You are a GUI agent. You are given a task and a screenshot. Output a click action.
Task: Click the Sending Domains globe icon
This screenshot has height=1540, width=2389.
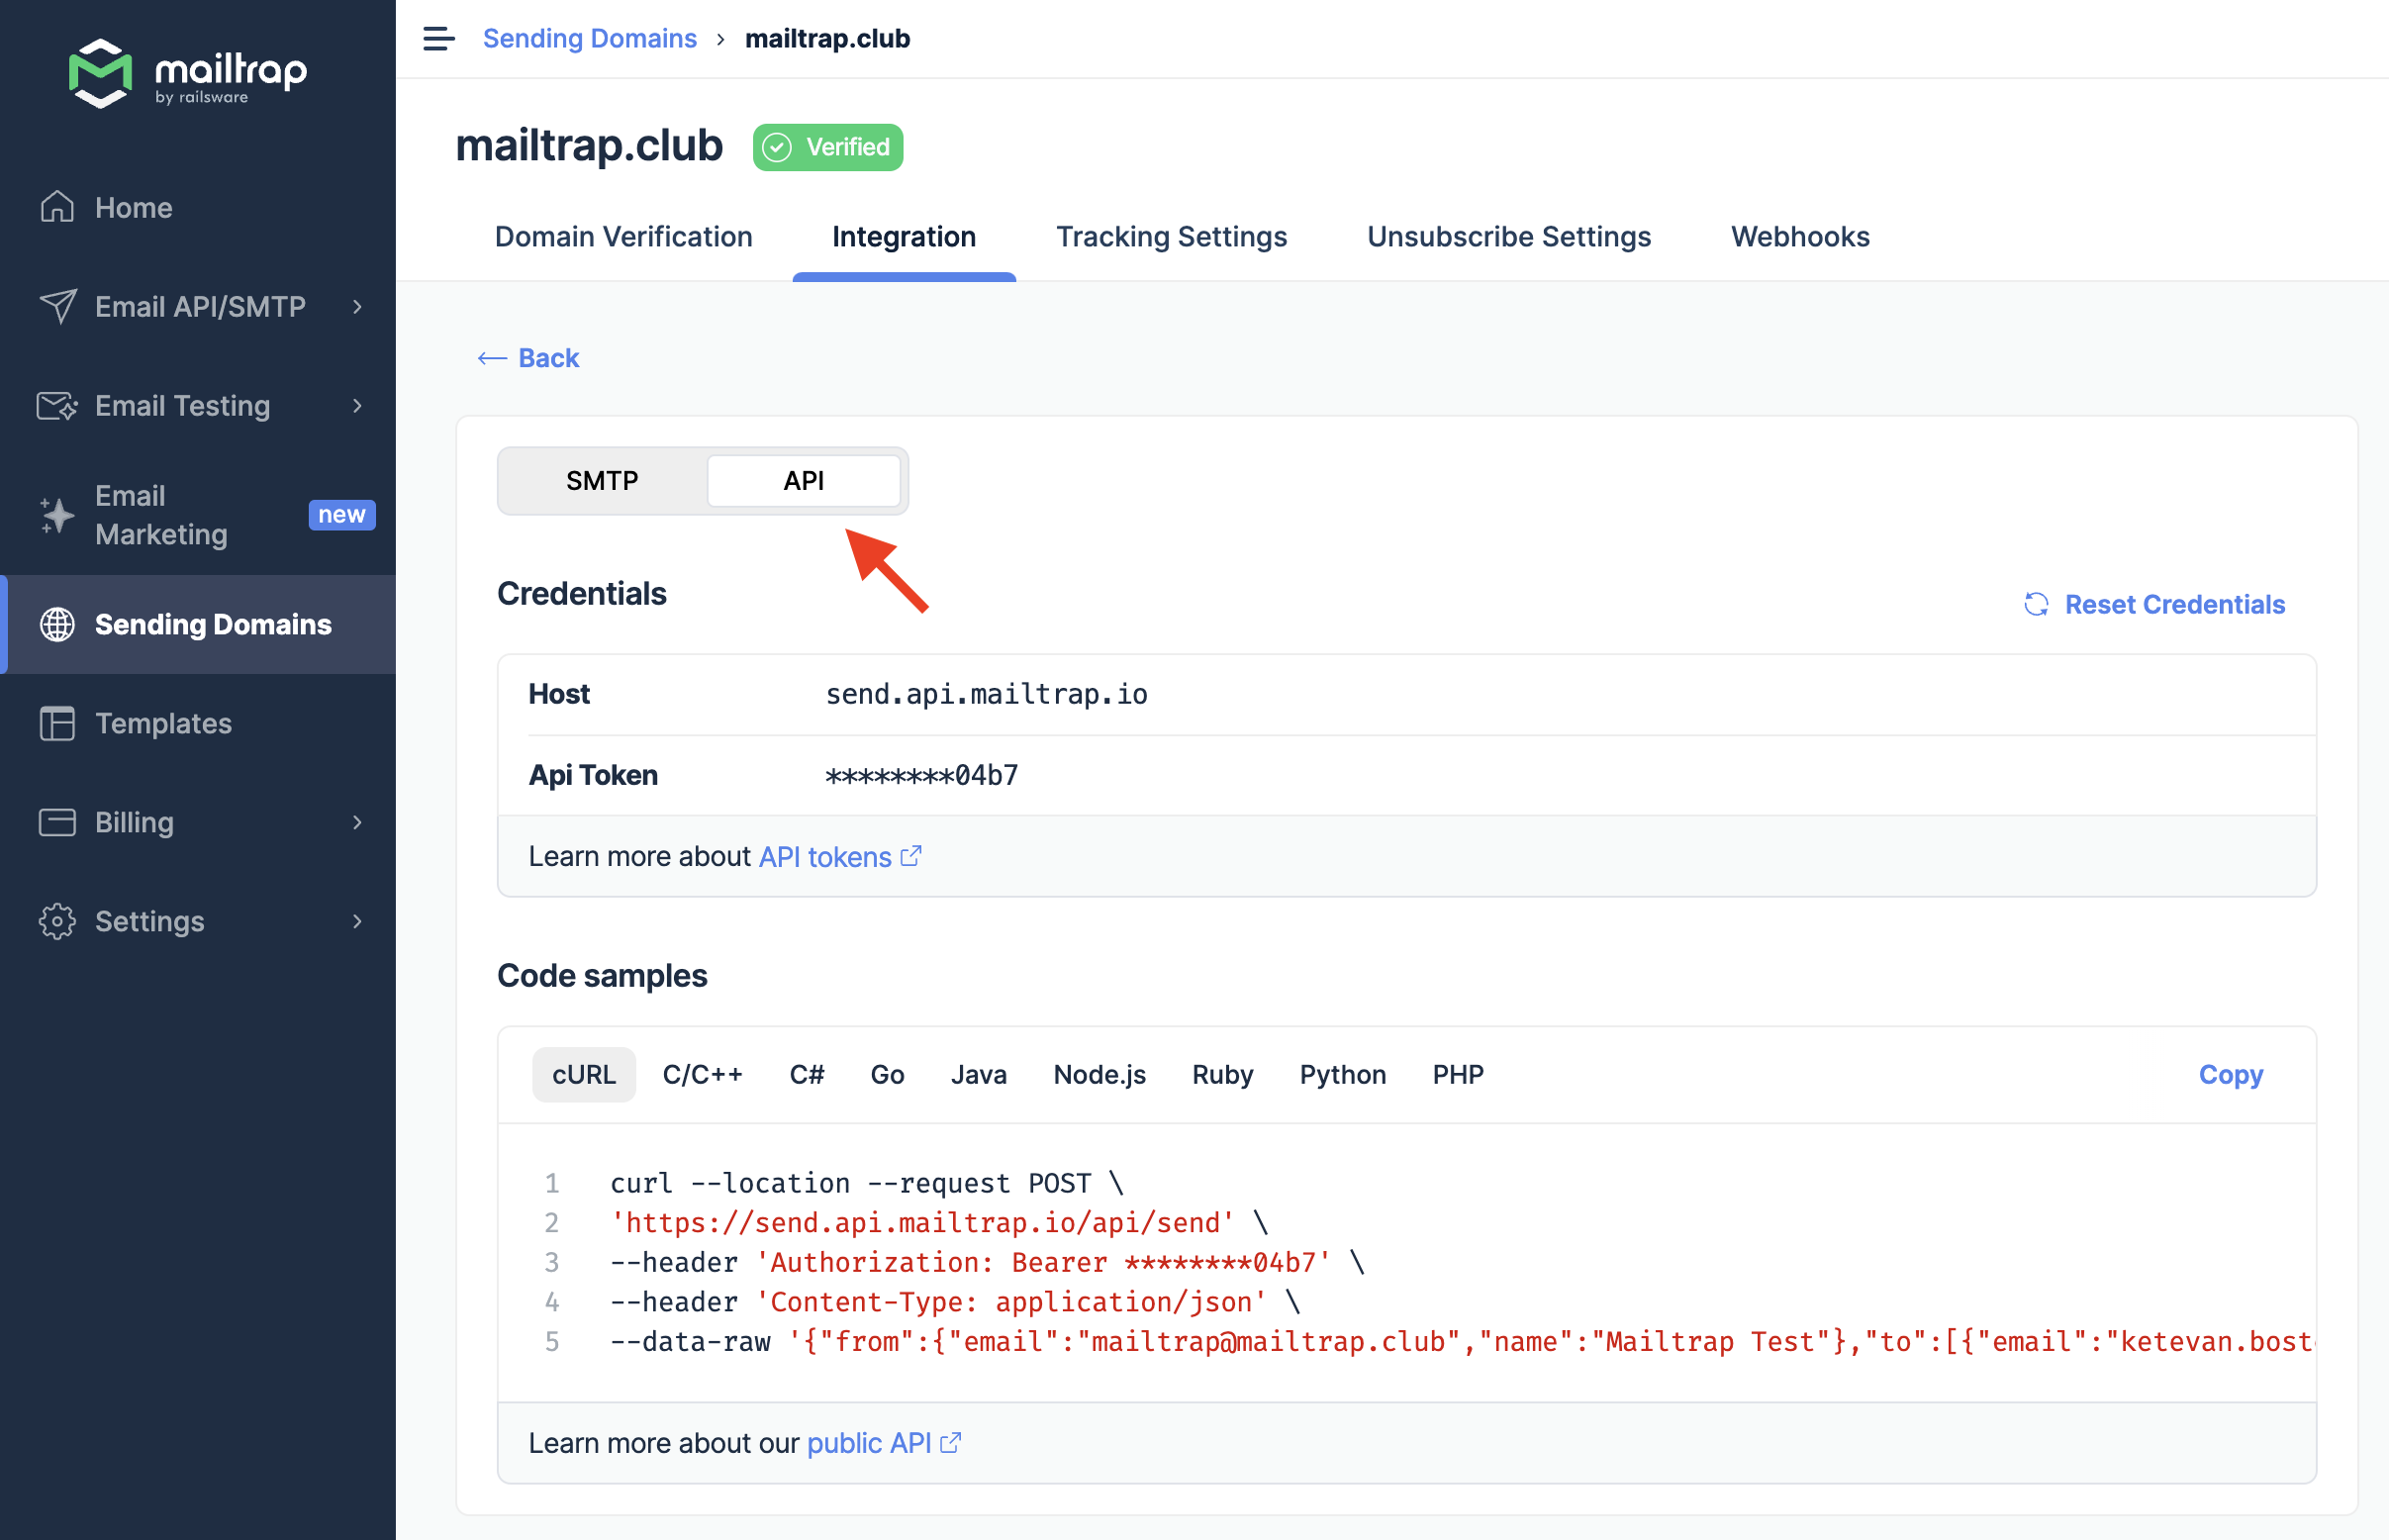[57, 624]
